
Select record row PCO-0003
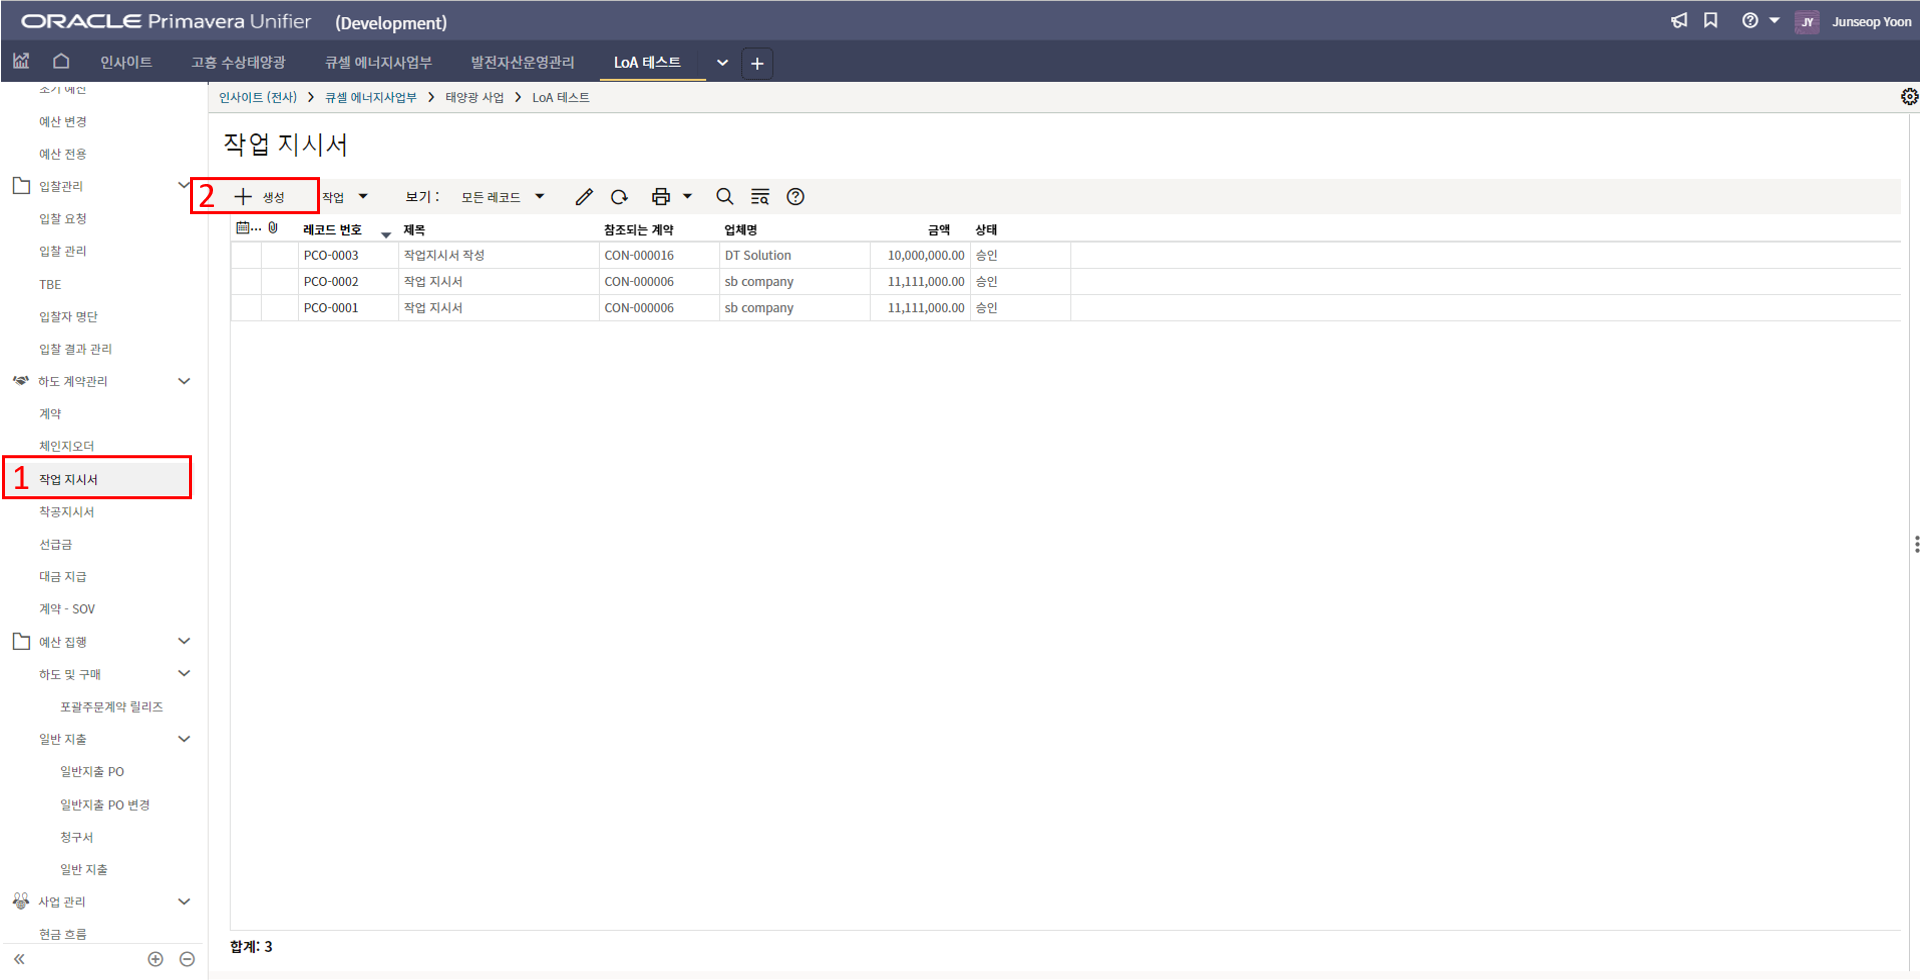pyautogui.click(x=331, y=256)
